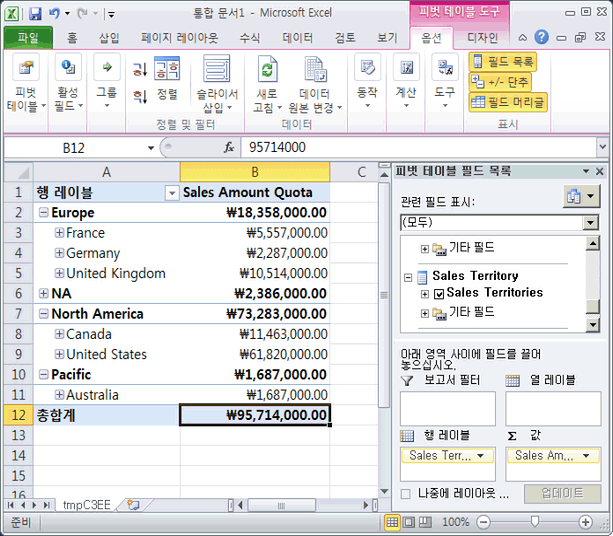
Task: Open the File (파일) tab
Action: [28, 38]
